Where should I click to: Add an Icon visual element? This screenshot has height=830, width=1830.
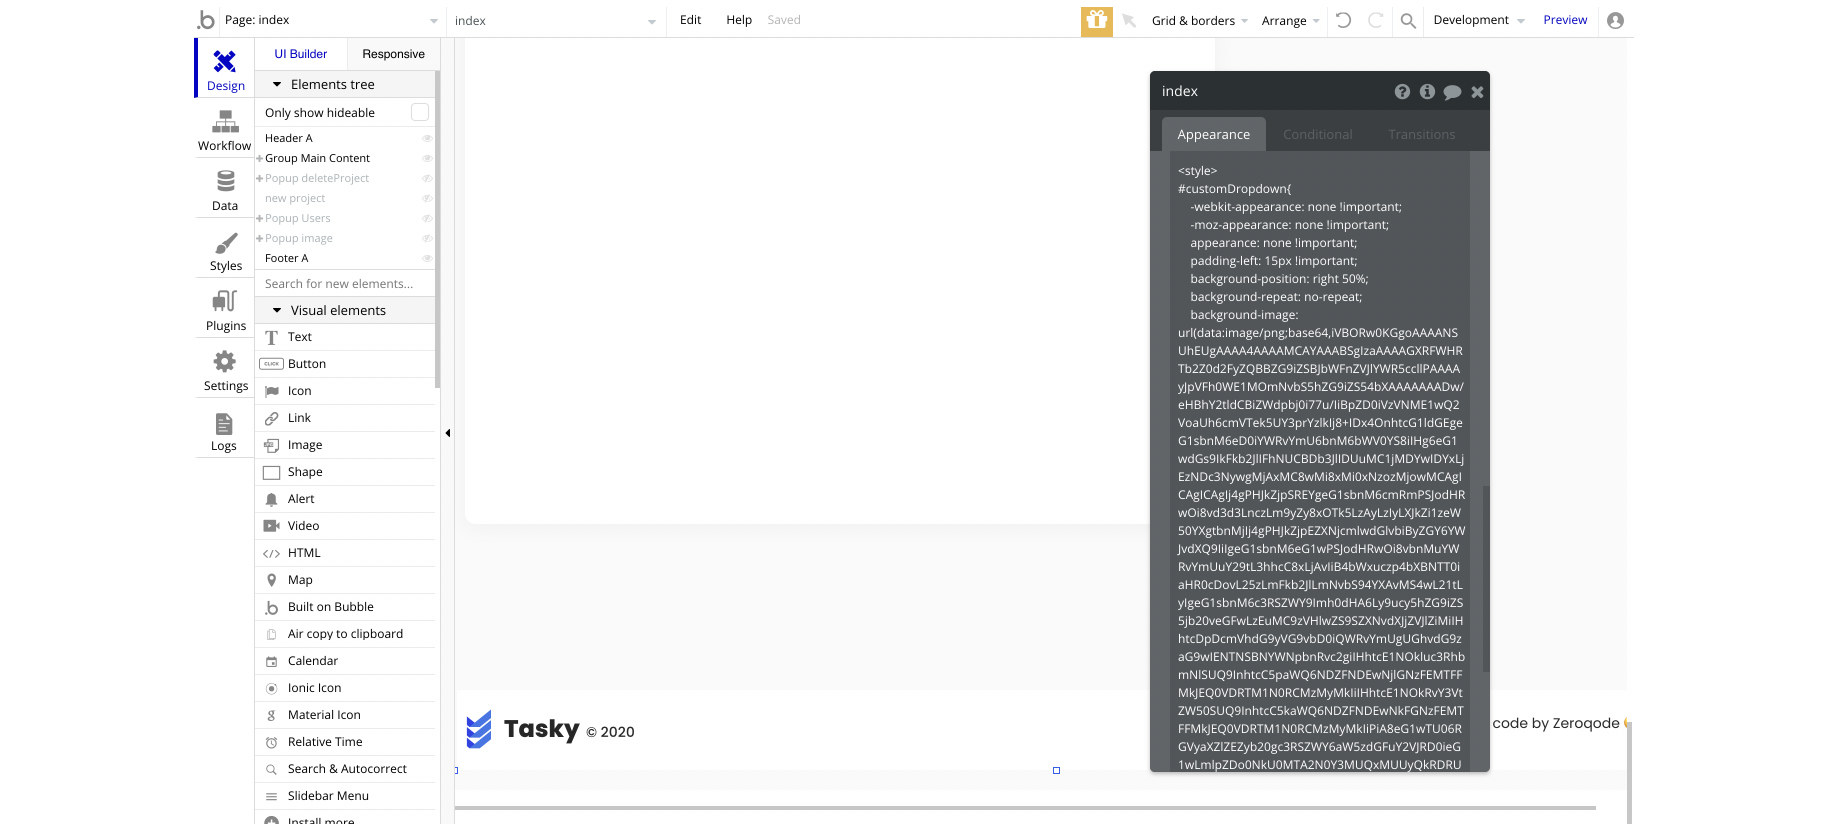click(x=346, y=391)
